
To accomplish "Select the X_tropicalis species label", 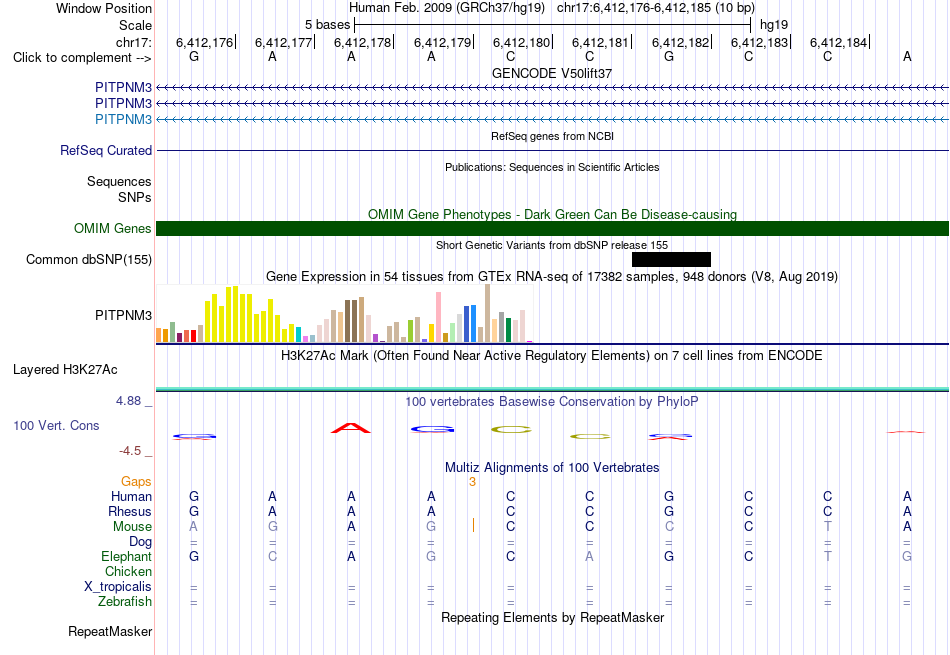I will tap(118, 587).
